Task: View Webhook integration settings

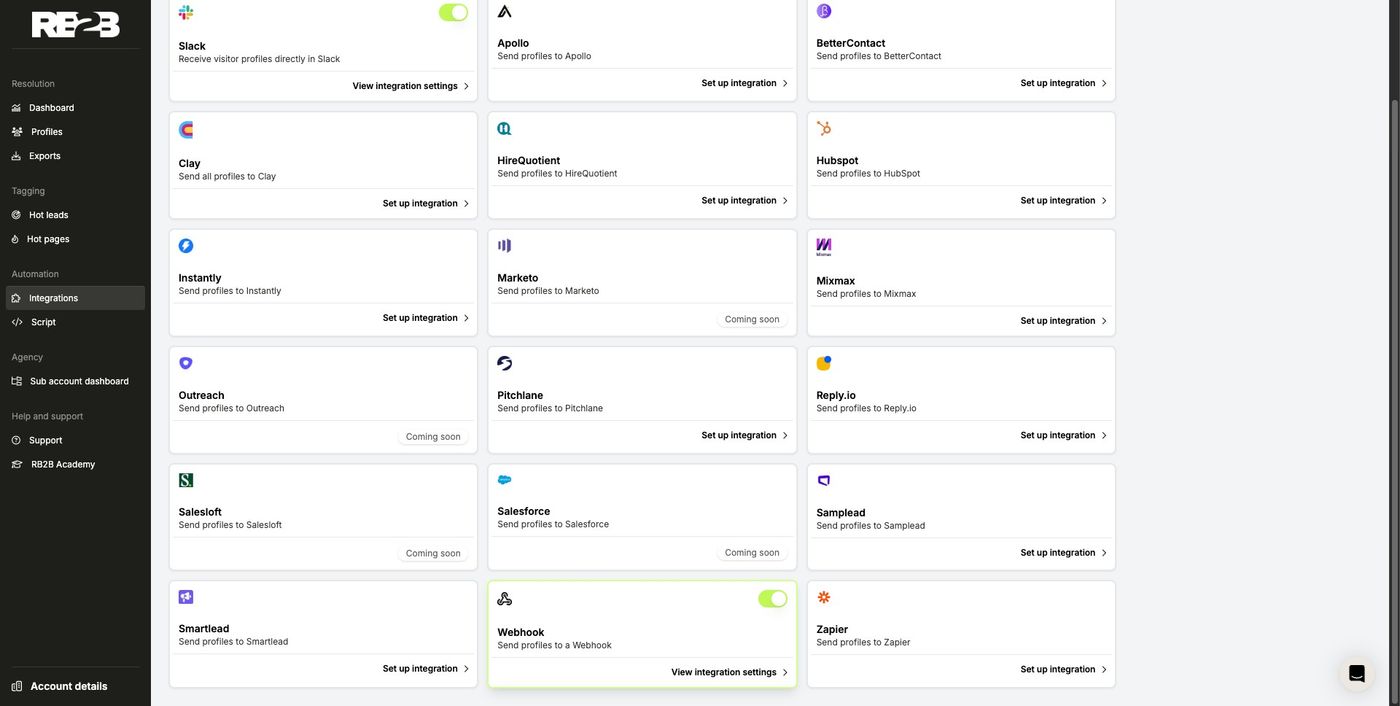Action: point(730,672)
